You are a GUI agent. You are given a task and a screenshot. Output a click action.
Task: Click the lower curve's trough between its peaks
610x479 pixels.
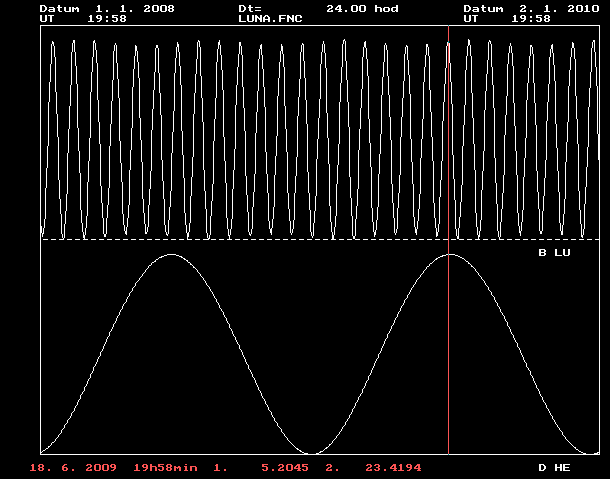coord(313,452)
